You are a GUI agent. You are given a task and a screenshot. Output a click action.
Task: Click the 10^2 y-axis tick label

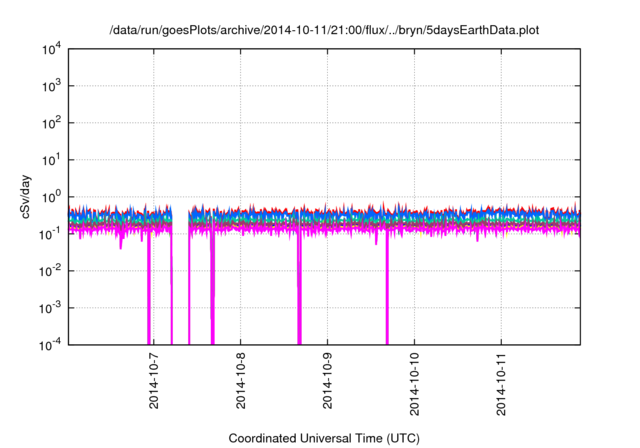(51, 123)
